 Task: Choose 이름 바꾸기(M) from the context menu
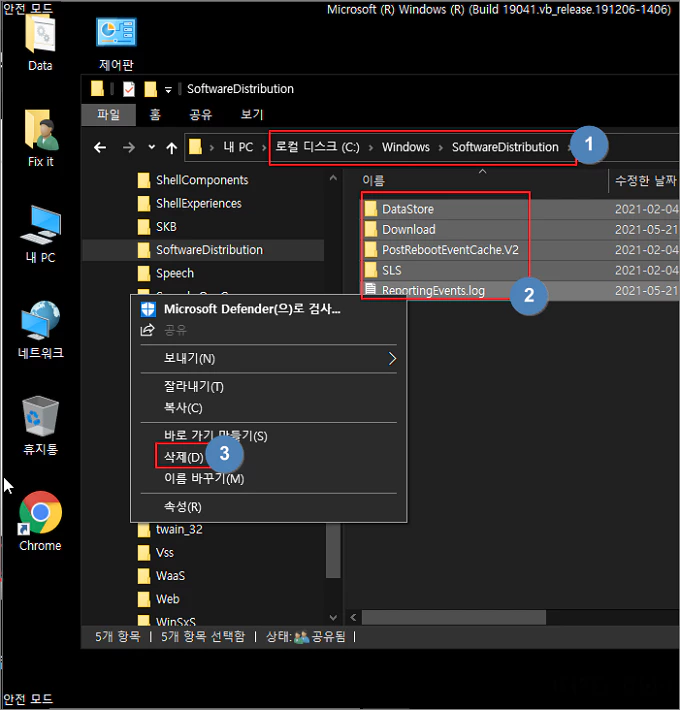click(269, 479)
